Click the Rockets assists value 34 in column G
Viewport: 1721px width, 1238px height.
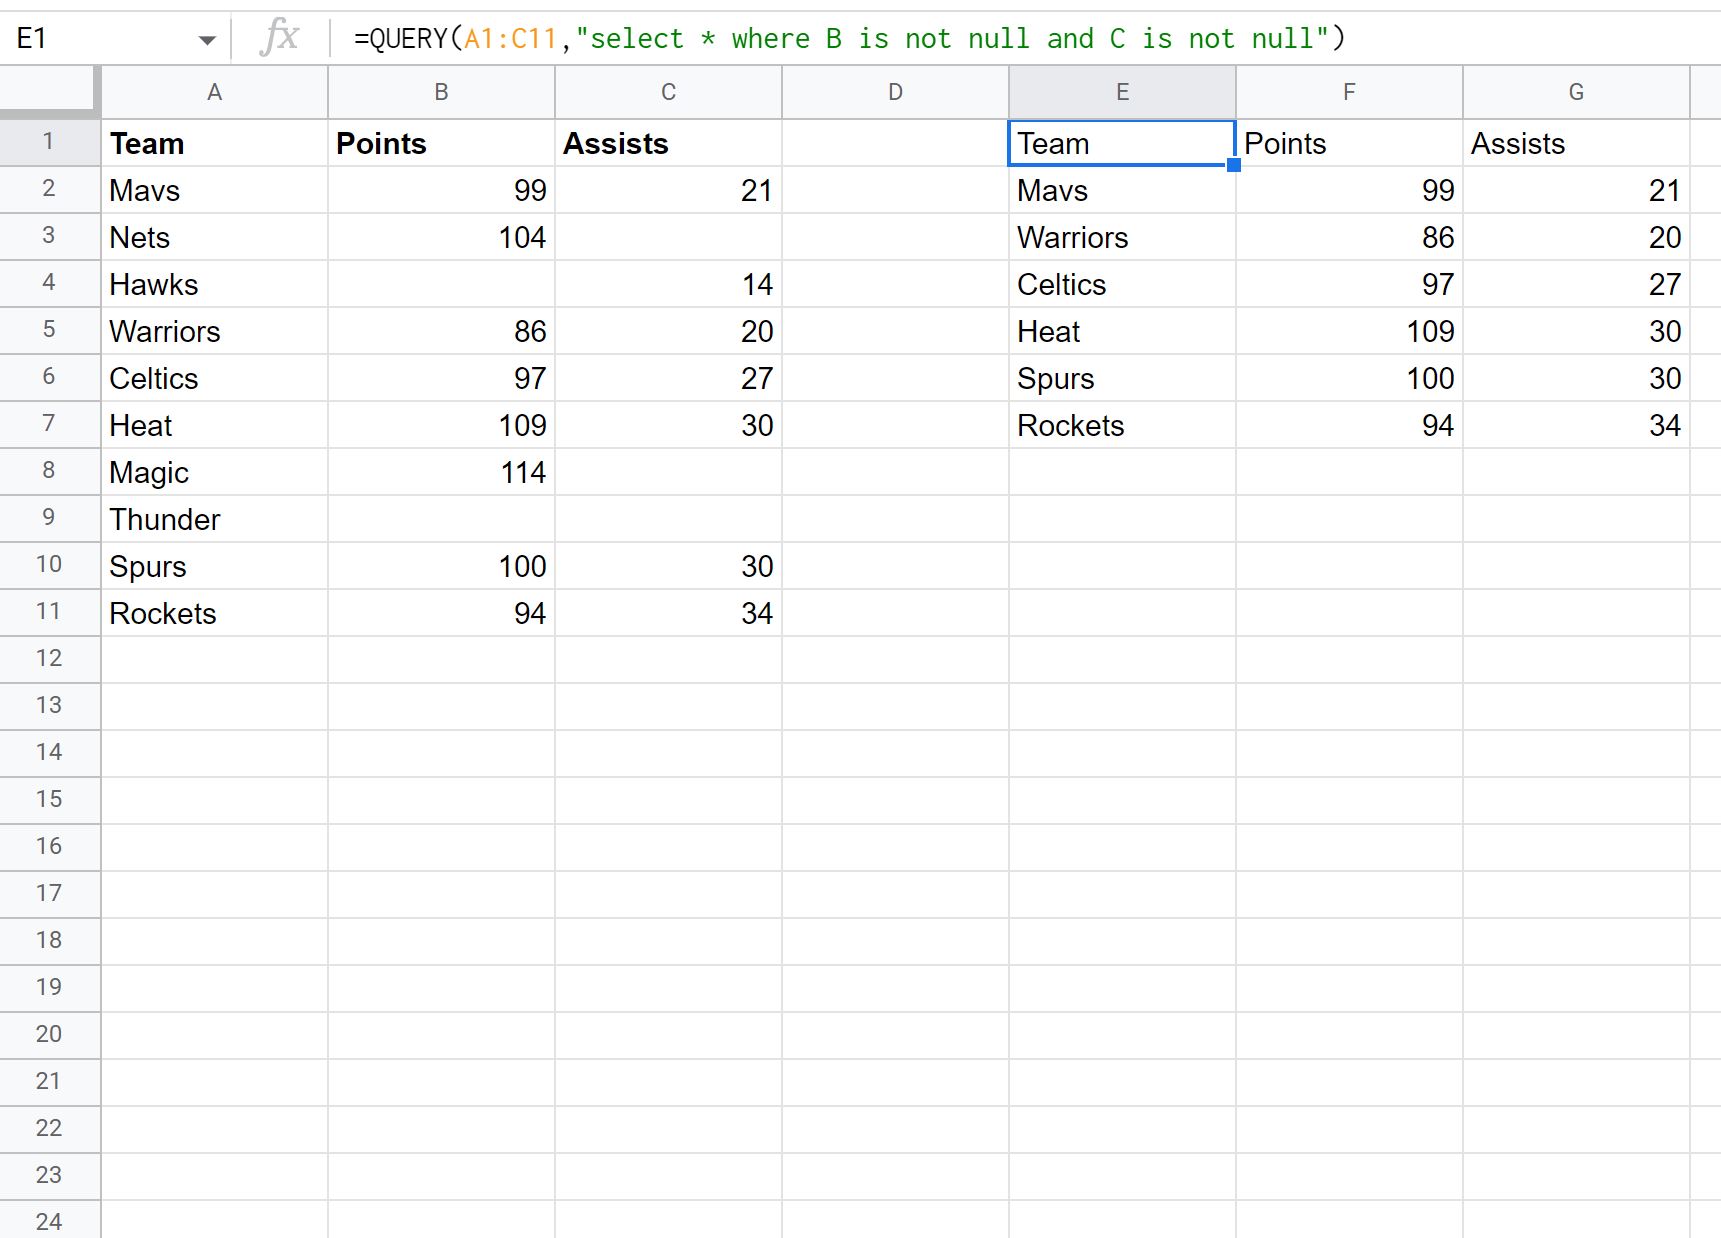pos(1576,425)
